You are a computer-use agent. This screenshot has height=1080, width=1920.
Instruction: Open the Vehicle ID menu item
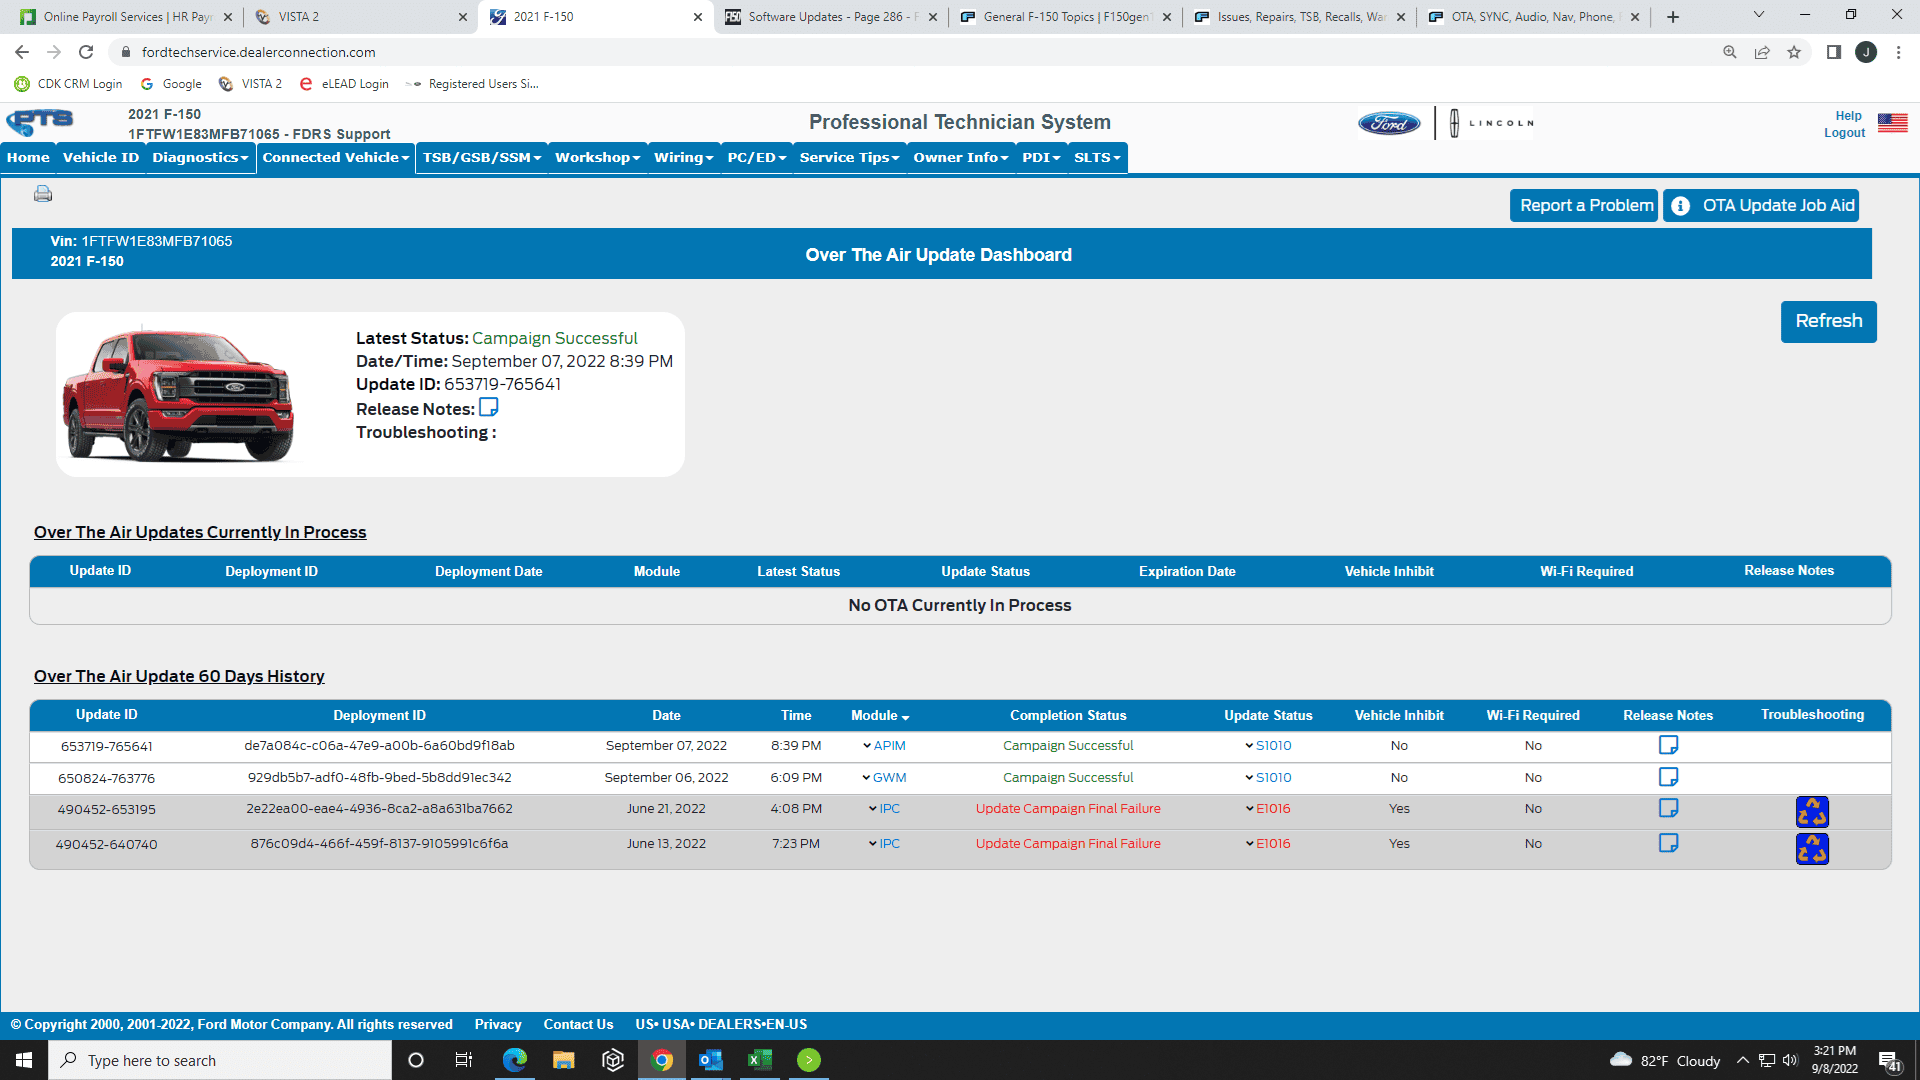click(100, 158)
